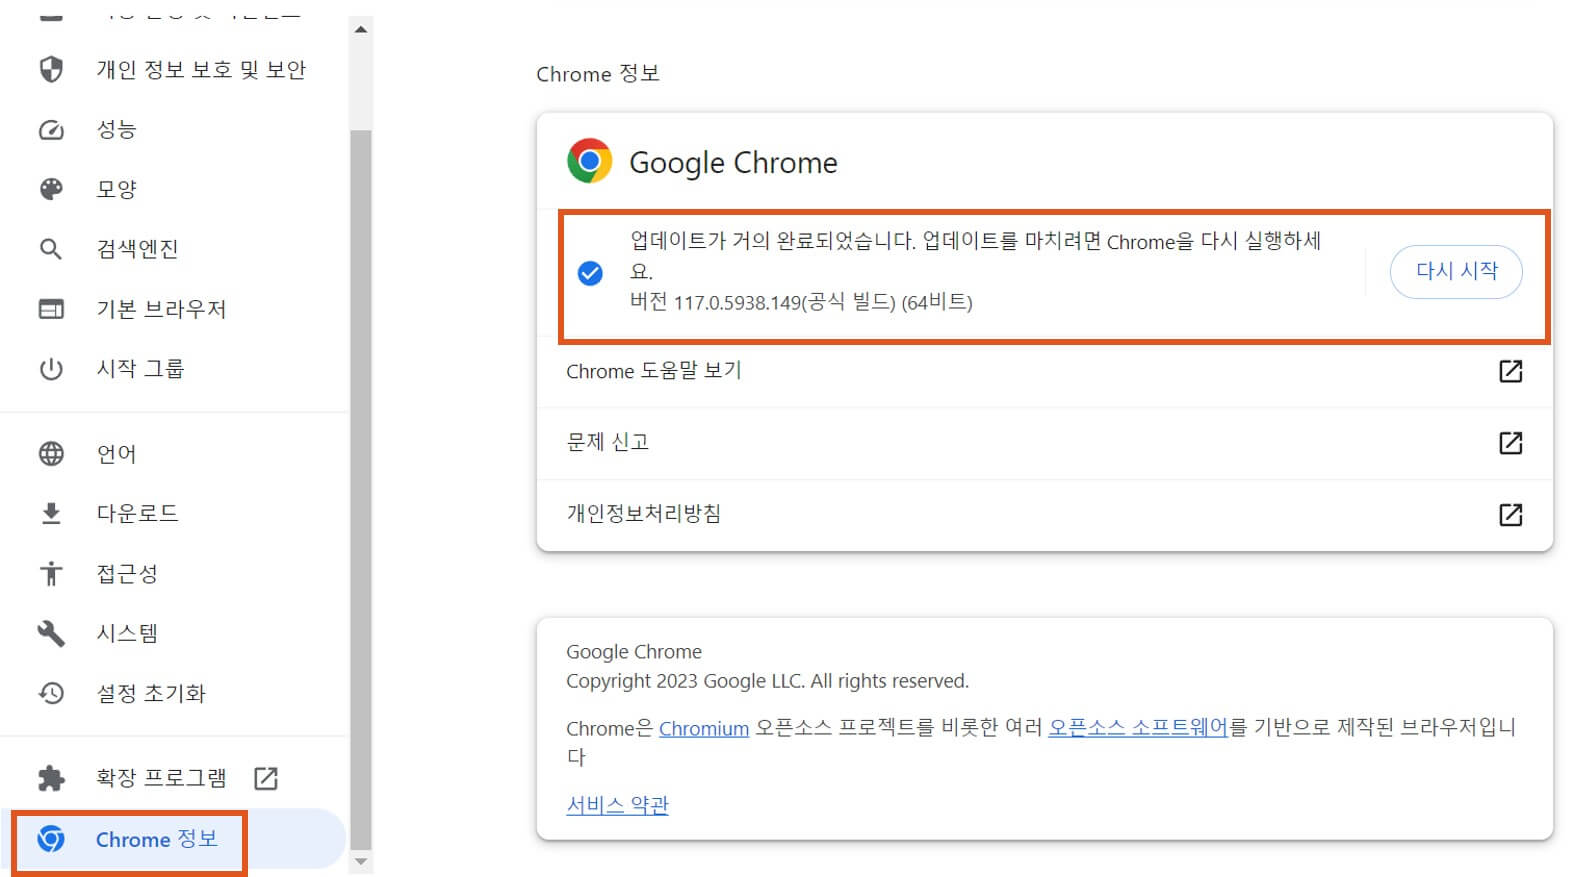Click the Chrome 정보 page heading
This screenshot has width=1579, height=877.
[598, 74]
